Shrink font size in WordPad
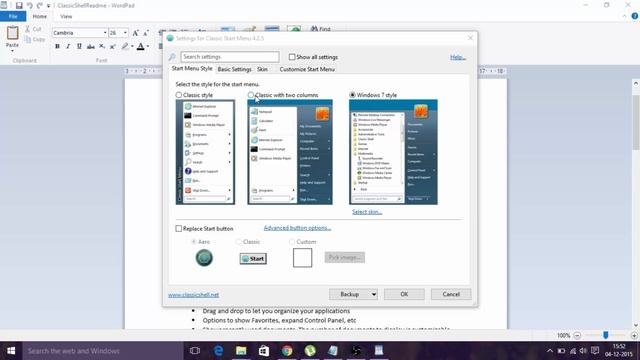The image size is (640, 360). [x=146, y=33]
